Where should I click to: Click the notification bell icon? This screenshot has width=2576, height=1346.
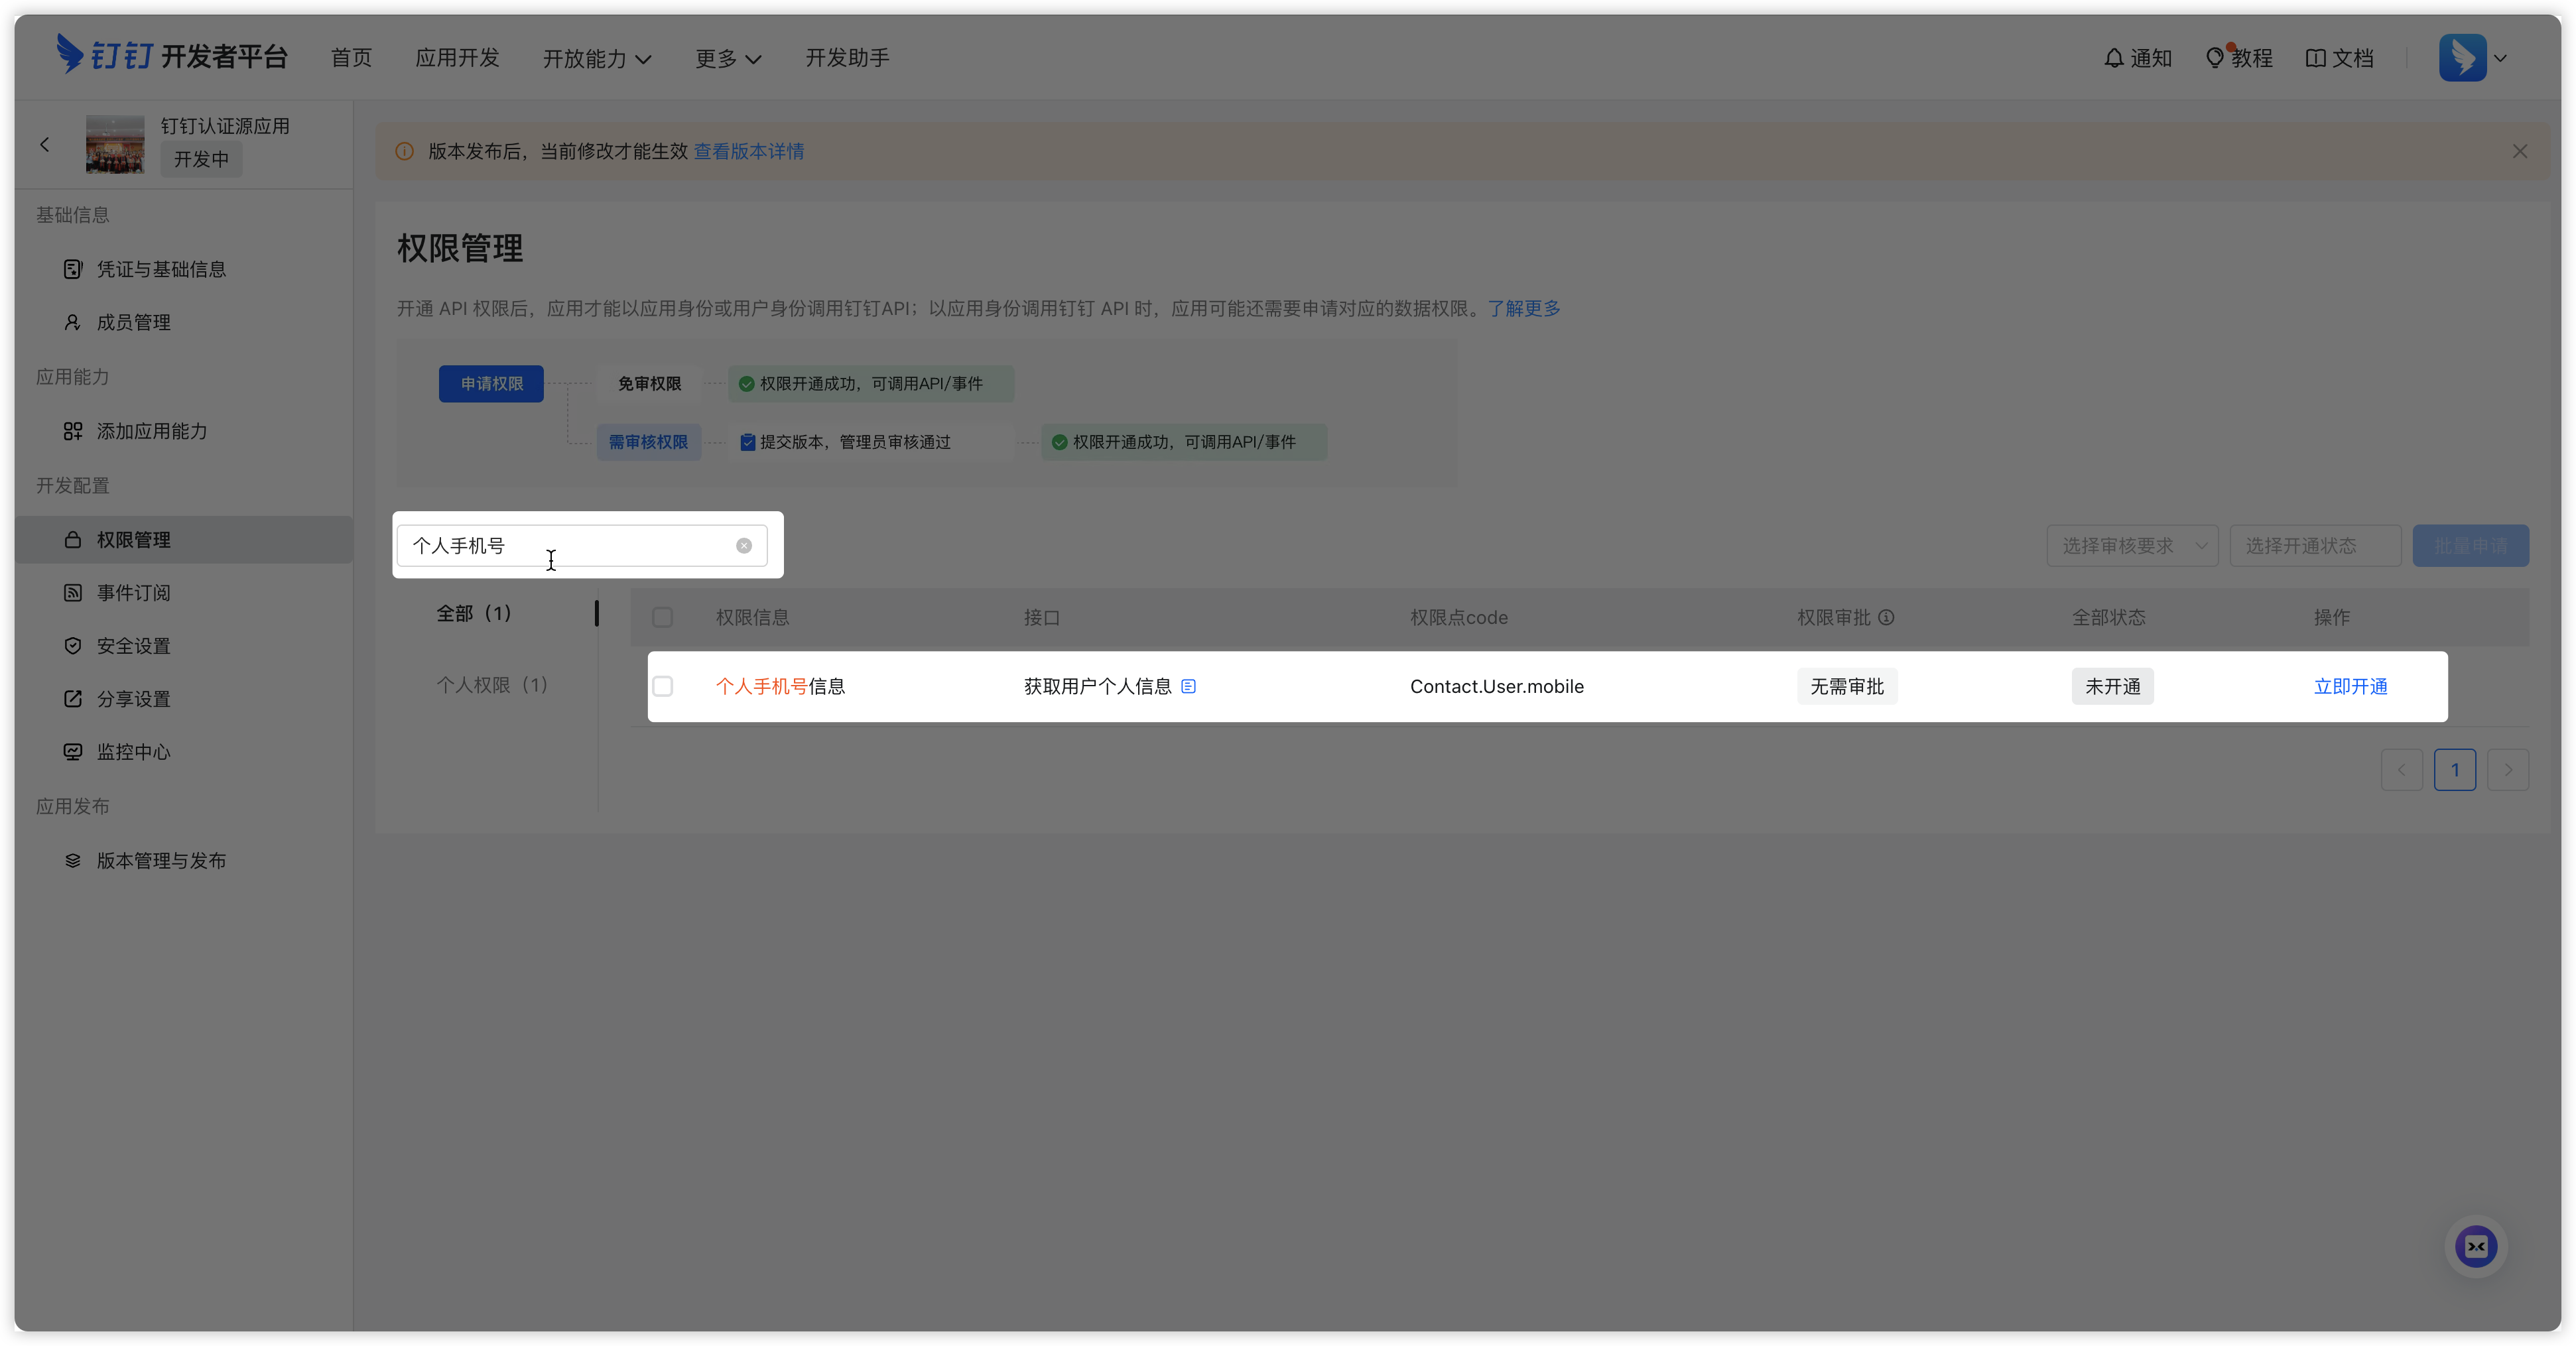click(x=2113, y=58)
